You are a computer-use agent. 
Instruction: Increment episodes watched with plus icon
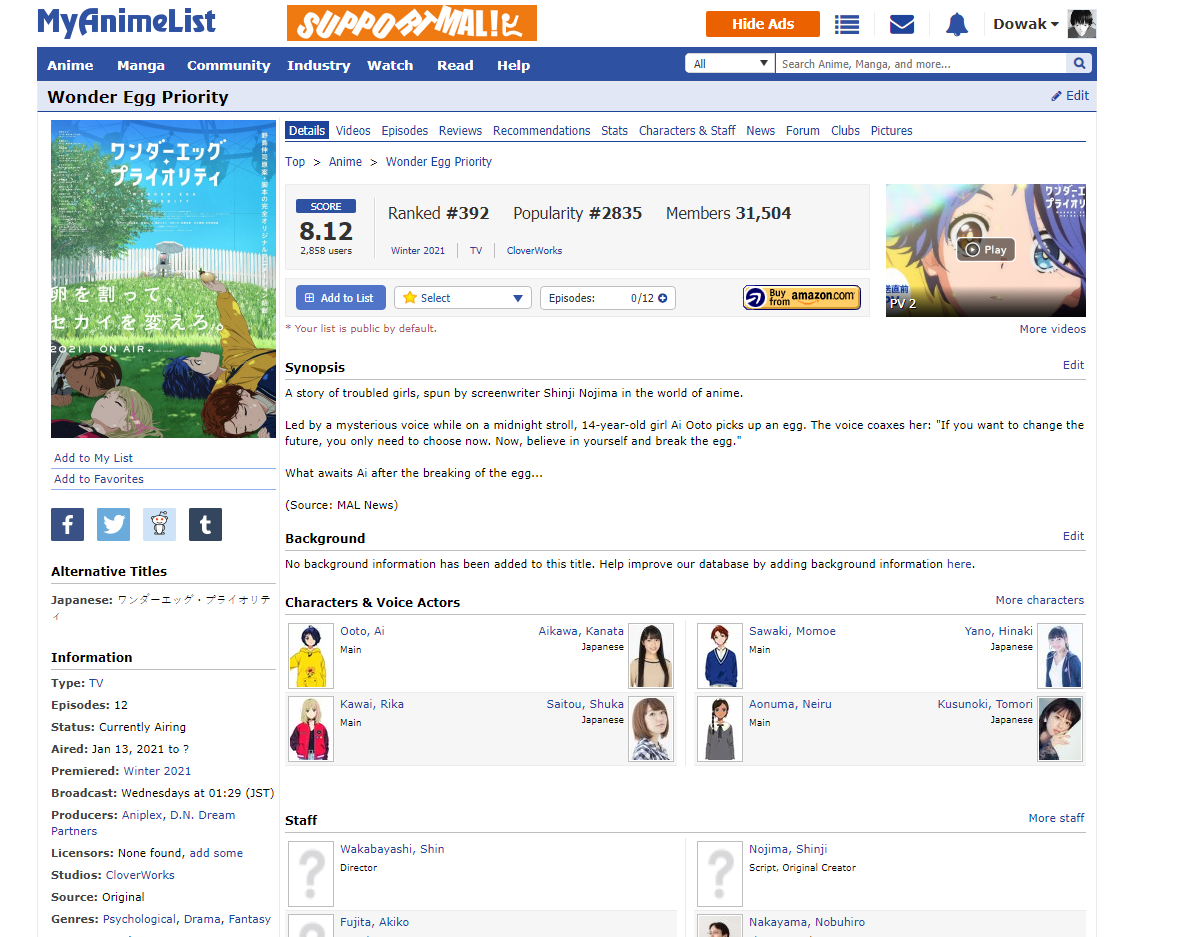[662, 298]
